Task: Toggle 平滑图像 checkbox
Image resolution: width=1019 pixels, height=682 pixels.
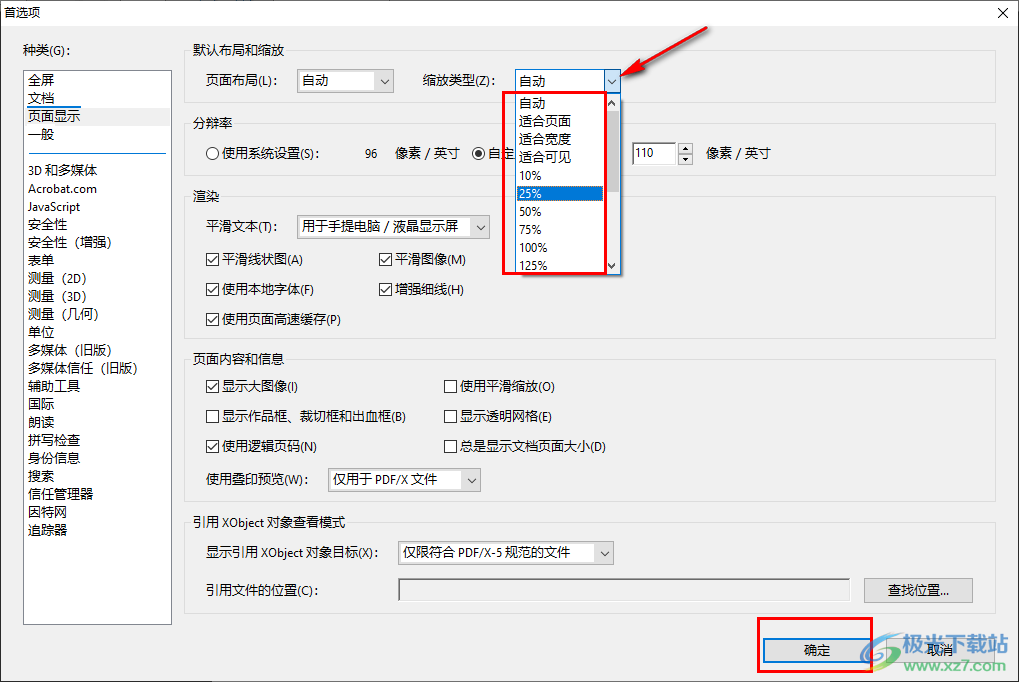Action: 385,260
